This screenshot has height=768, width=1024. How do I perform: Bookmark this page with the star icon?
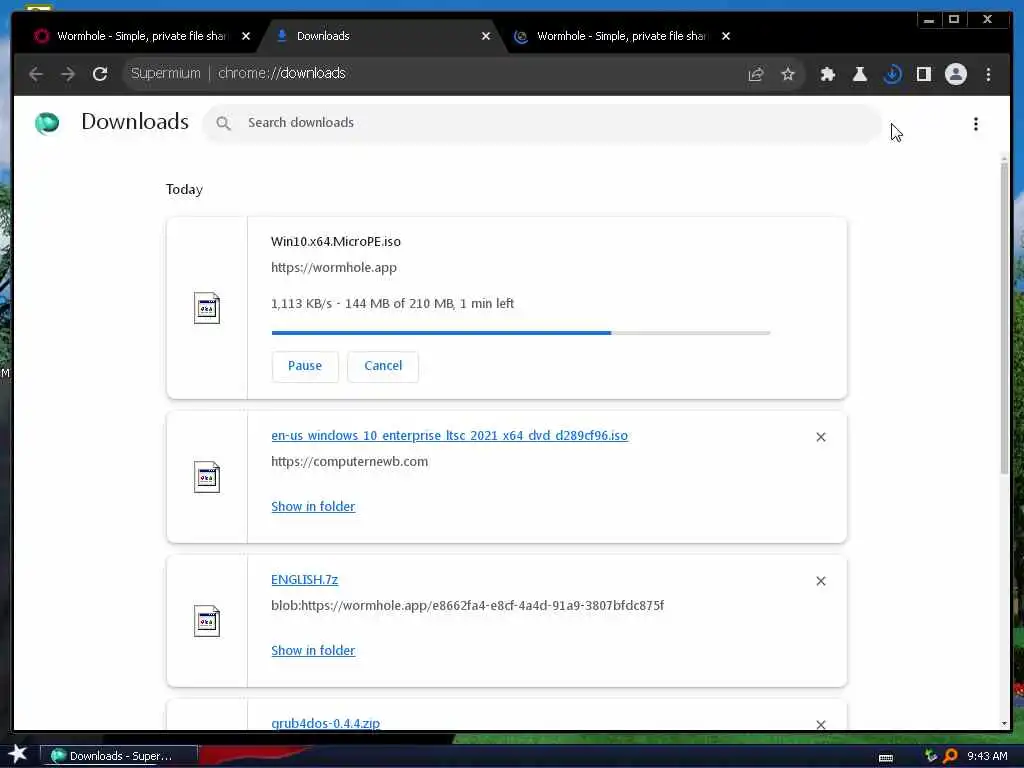click(x=788, y=74)
